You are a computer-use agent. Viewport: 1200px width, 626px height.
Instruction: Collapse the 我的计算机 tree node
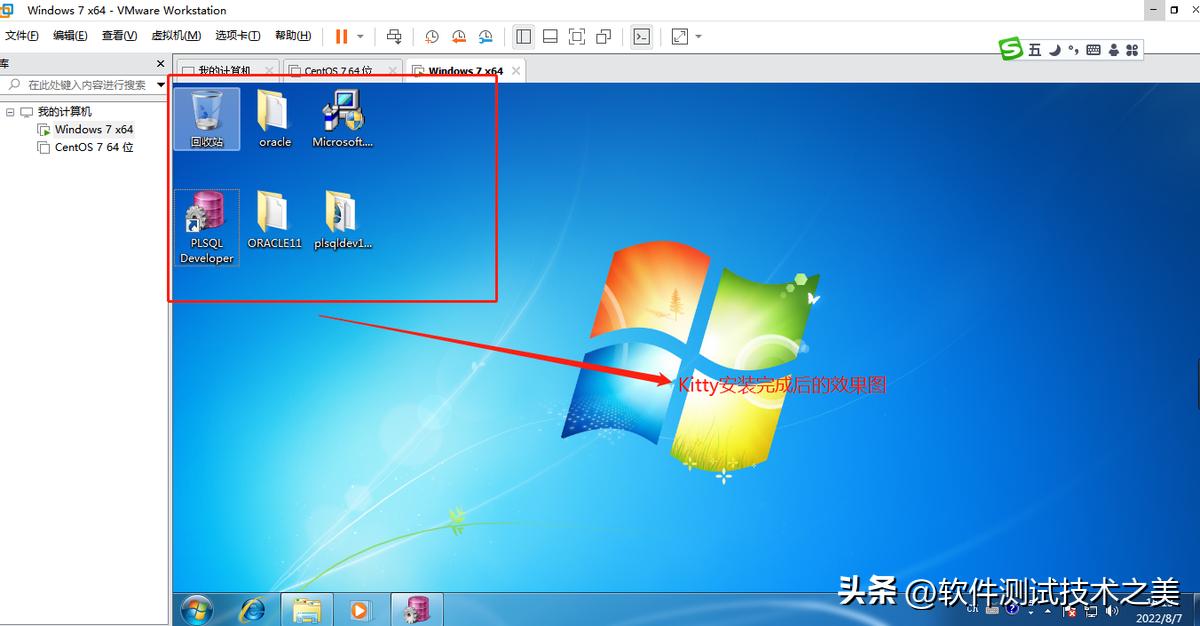pyautogui.click(x=10, y=111)
